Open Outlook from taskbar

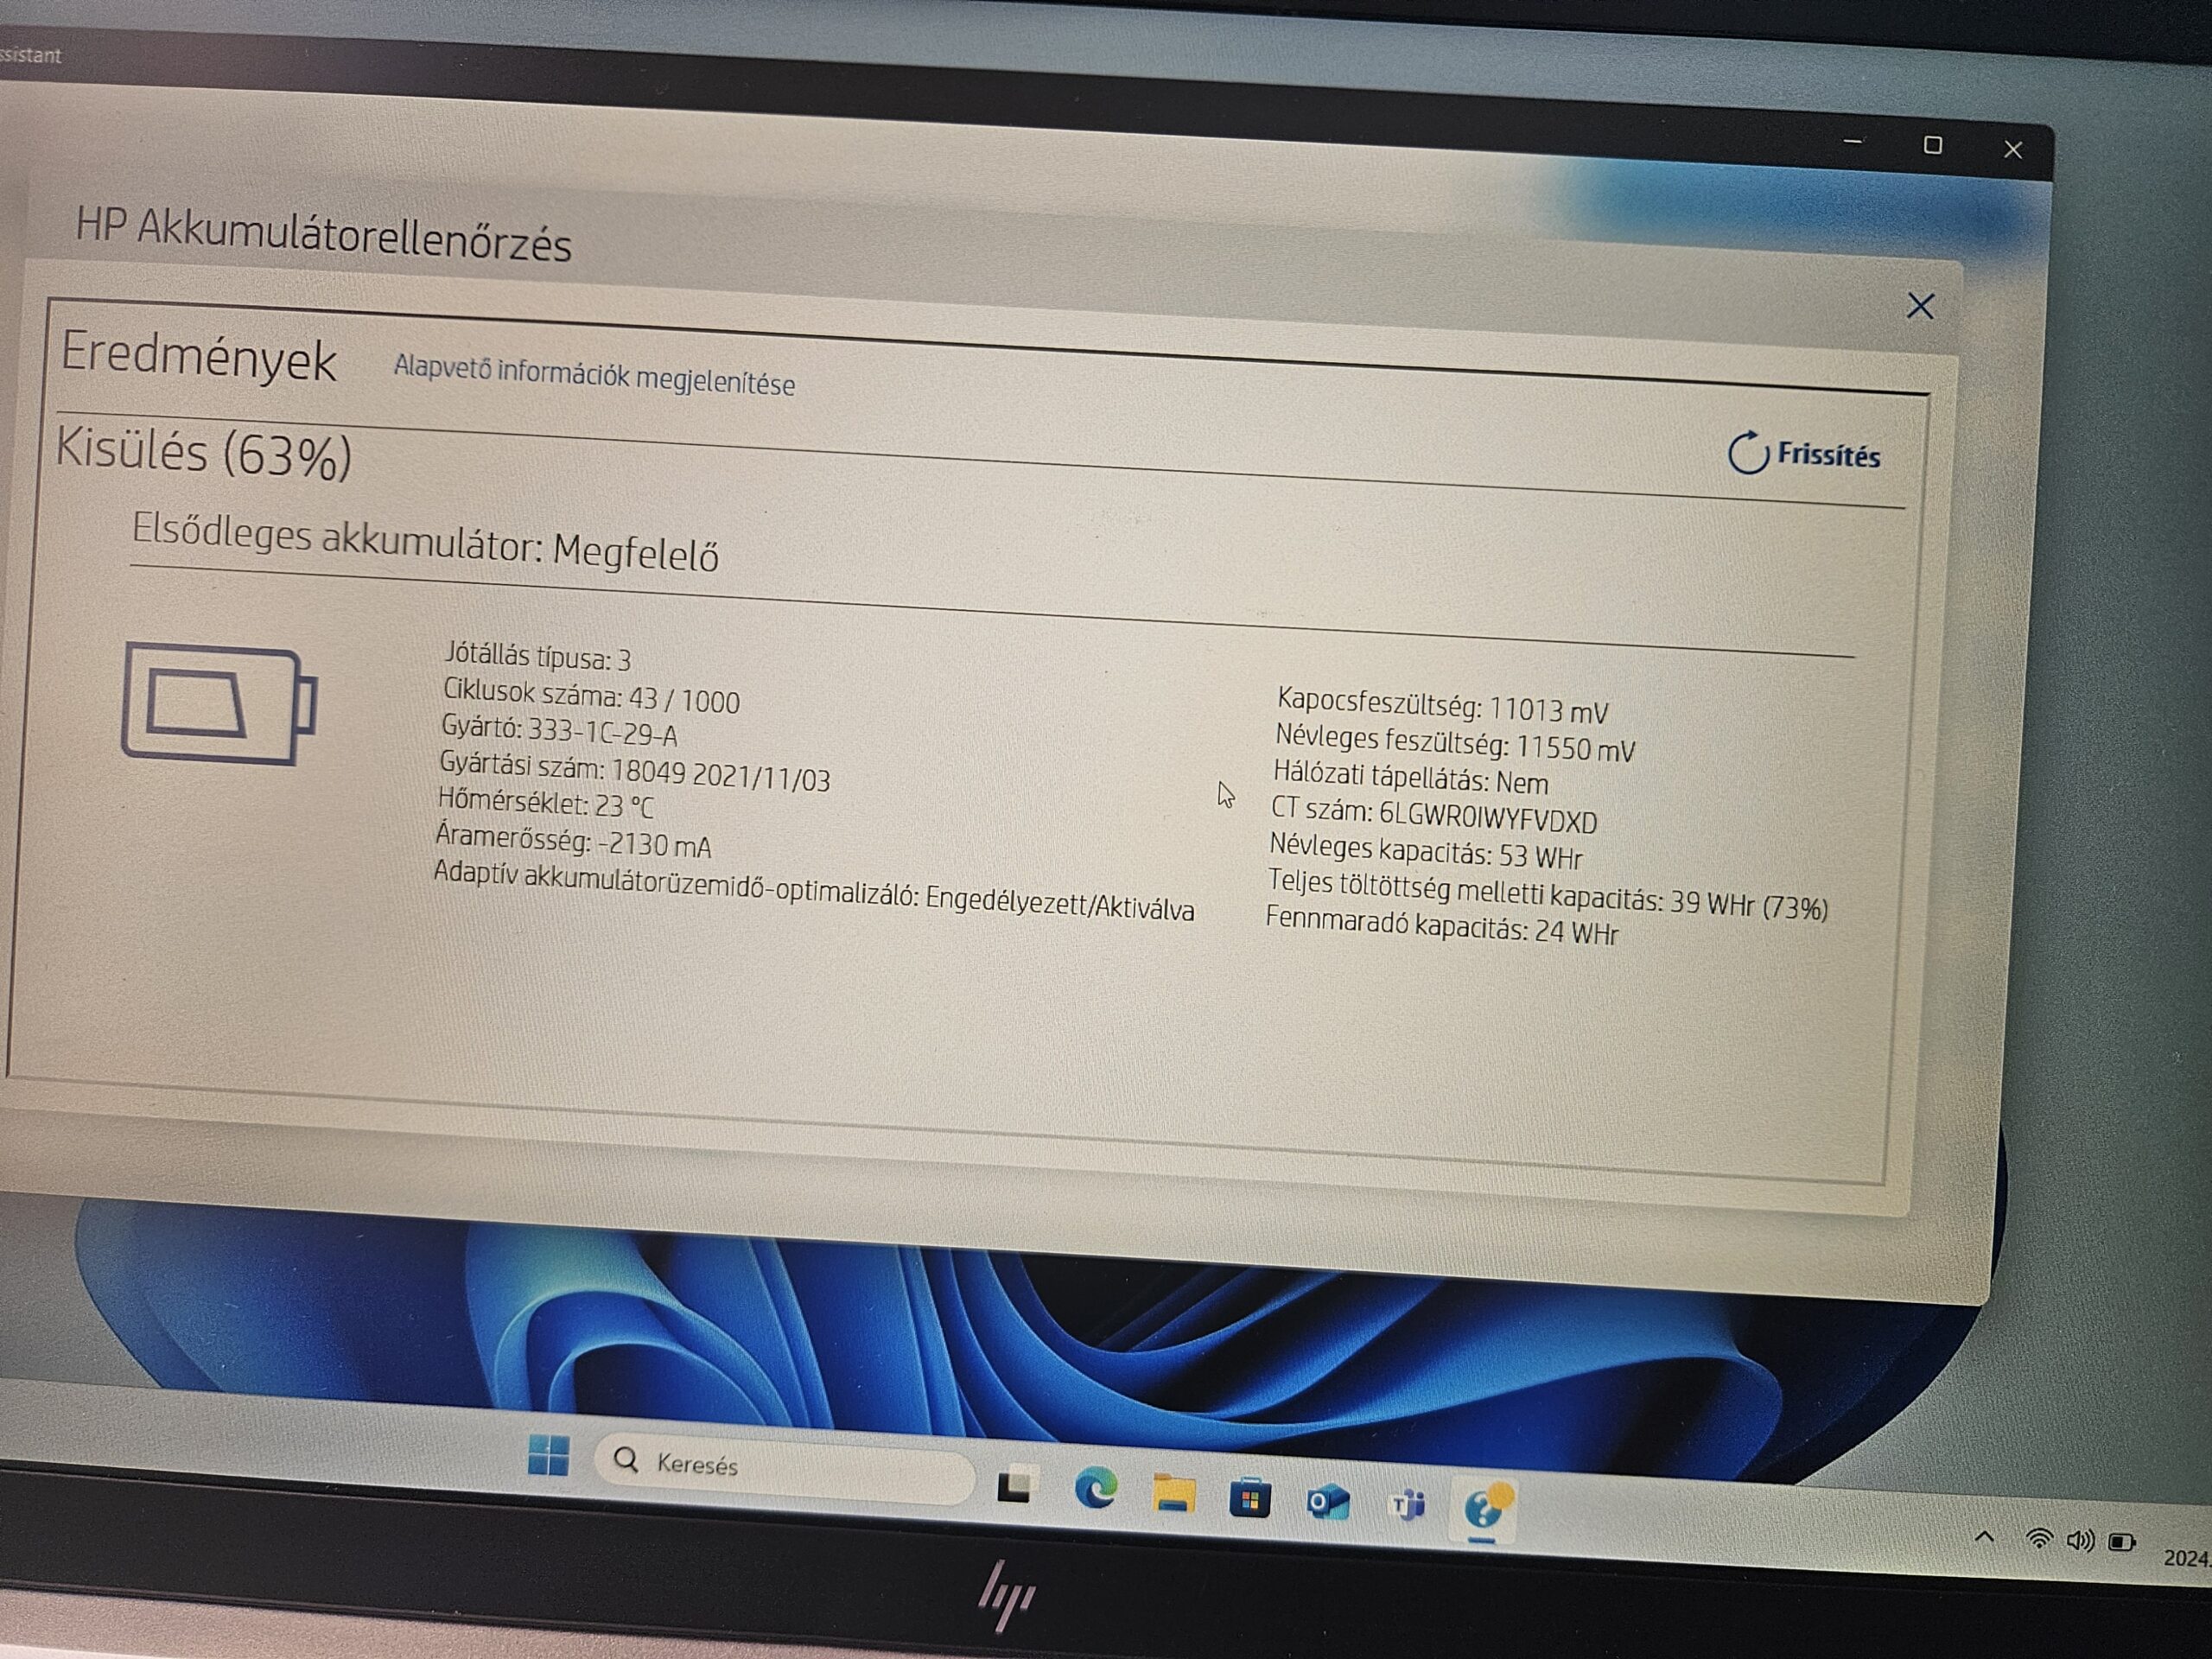click(x=1328, y=1502)
